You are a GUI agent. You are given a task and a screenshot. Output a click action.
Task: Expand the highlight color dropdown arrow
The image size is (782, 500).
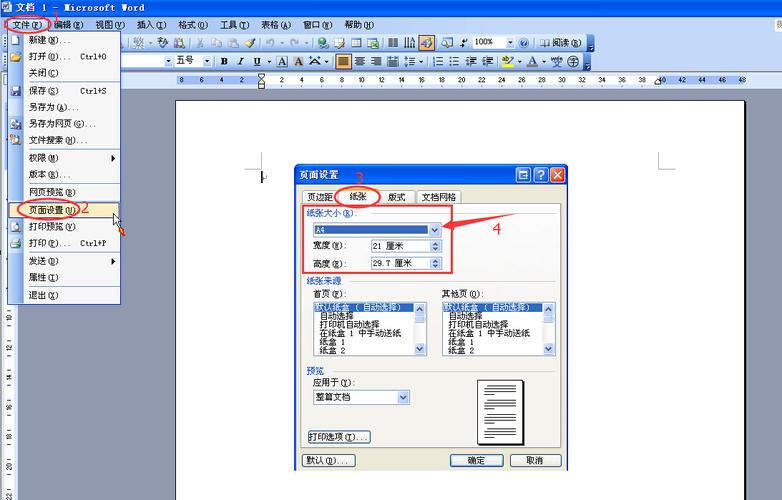[x=520, y=61]
